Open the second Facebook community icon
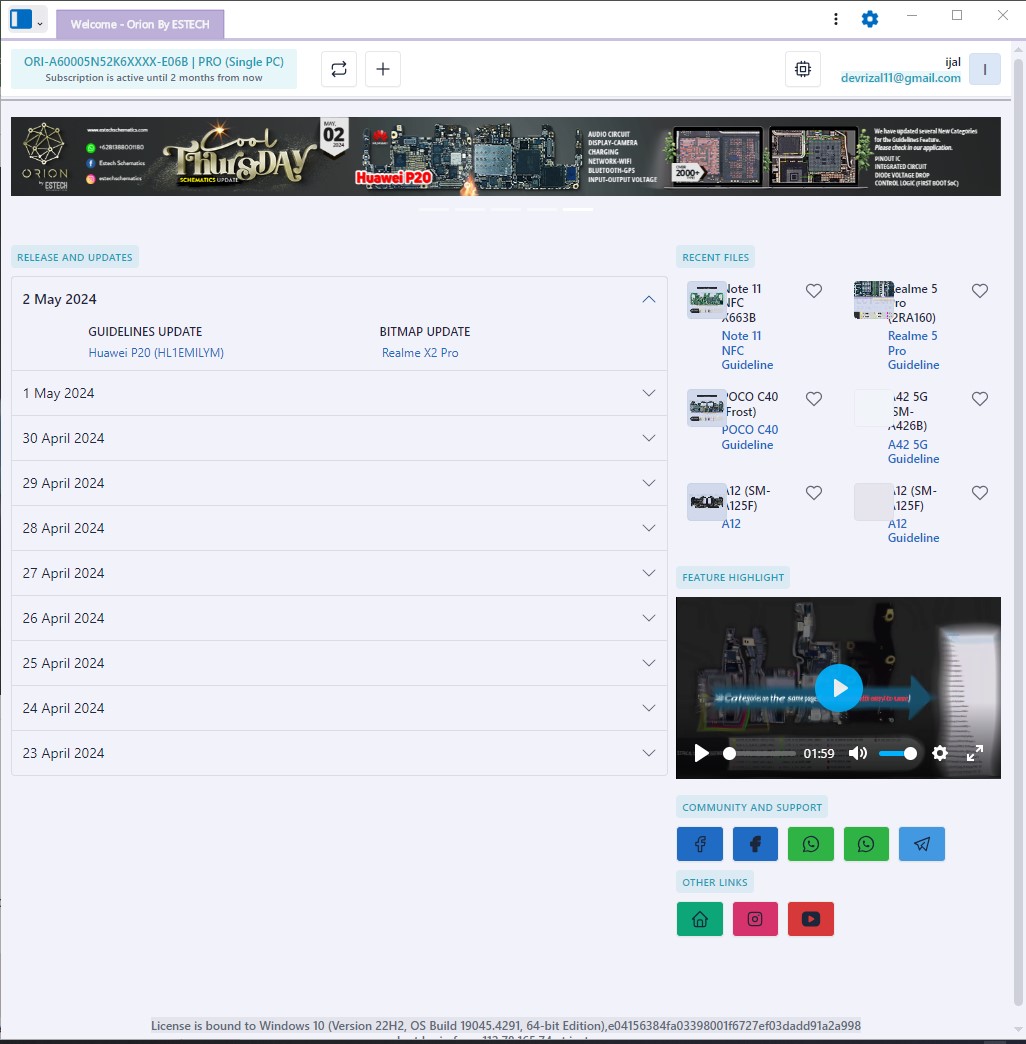Screen dimensions: 1026x1044 coord(755,844)
